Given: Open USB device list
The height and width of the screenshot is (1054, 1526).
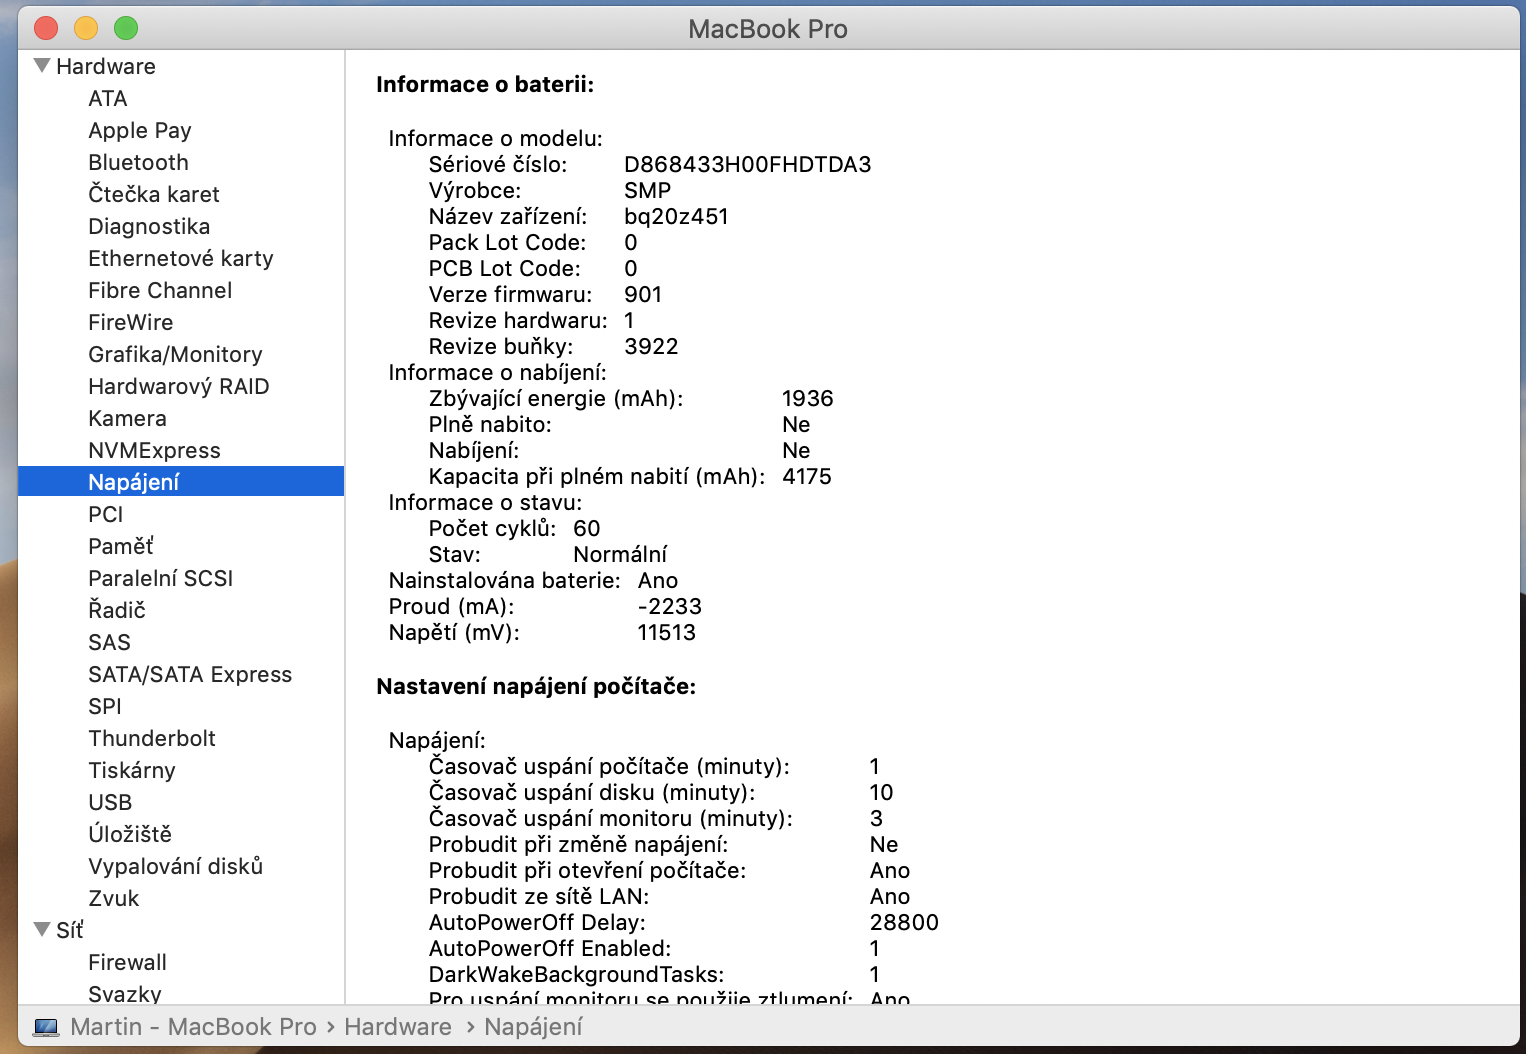Looking at the screenshot, I should pyautogui.click(x=110, y=802).
